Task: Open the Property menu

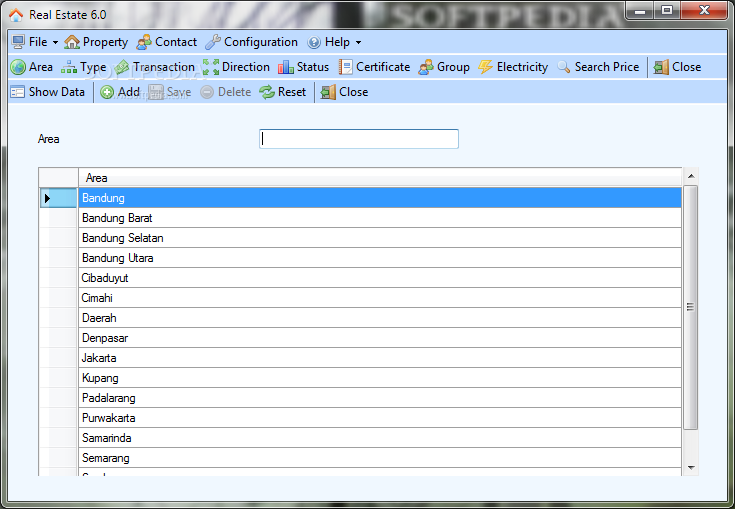Action: (105, 42)
